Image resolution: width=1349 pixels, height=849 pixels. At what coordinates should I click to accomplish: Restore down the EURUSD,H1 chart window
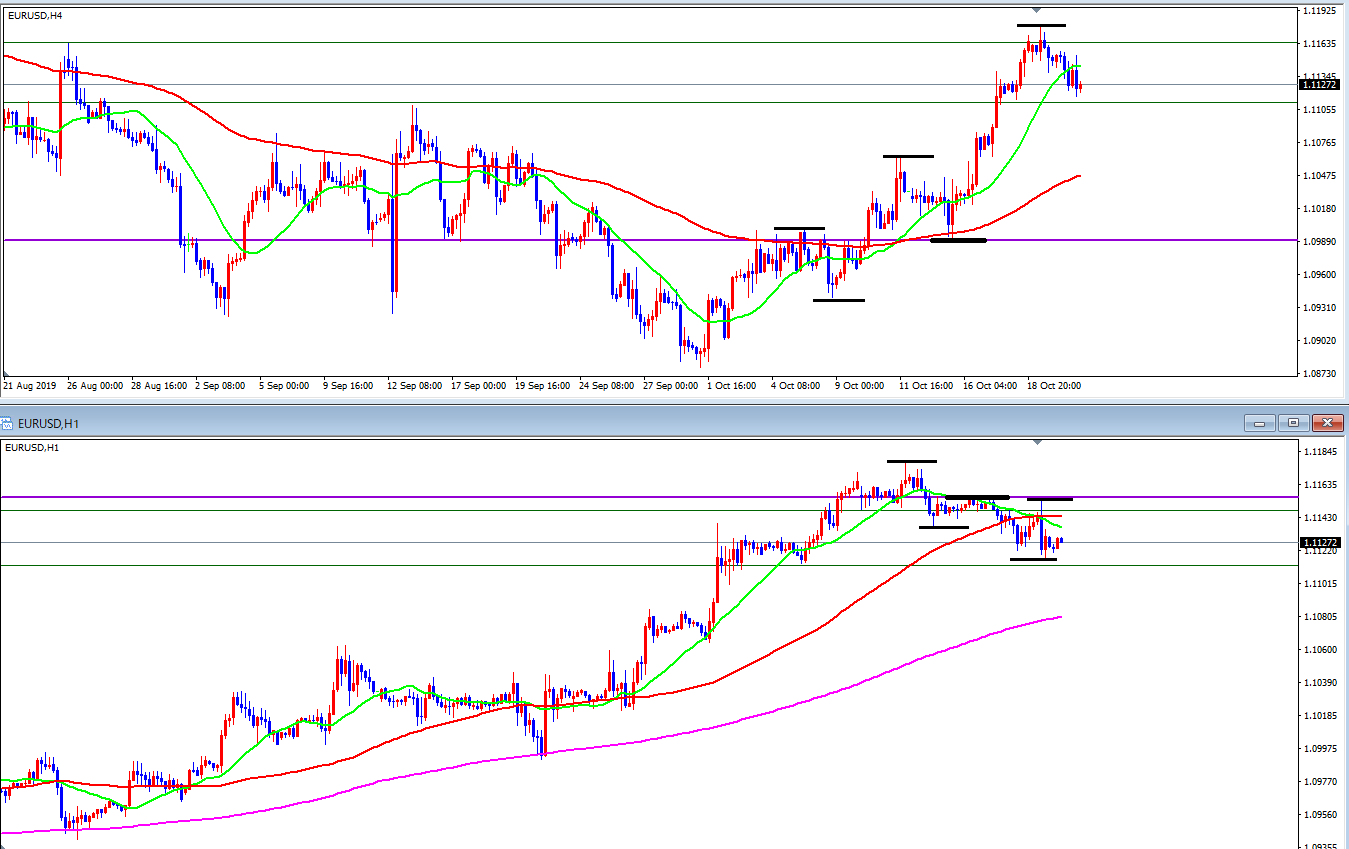coord(1293,423)
